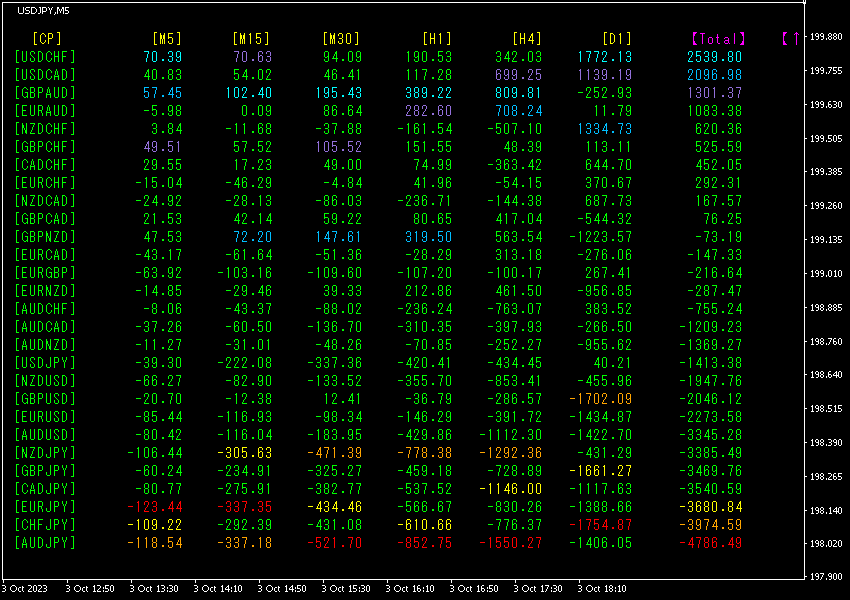The image size is (850, 600).
Task: Click the GBPAUD H4 value 809.81
Action: (519, 93)
